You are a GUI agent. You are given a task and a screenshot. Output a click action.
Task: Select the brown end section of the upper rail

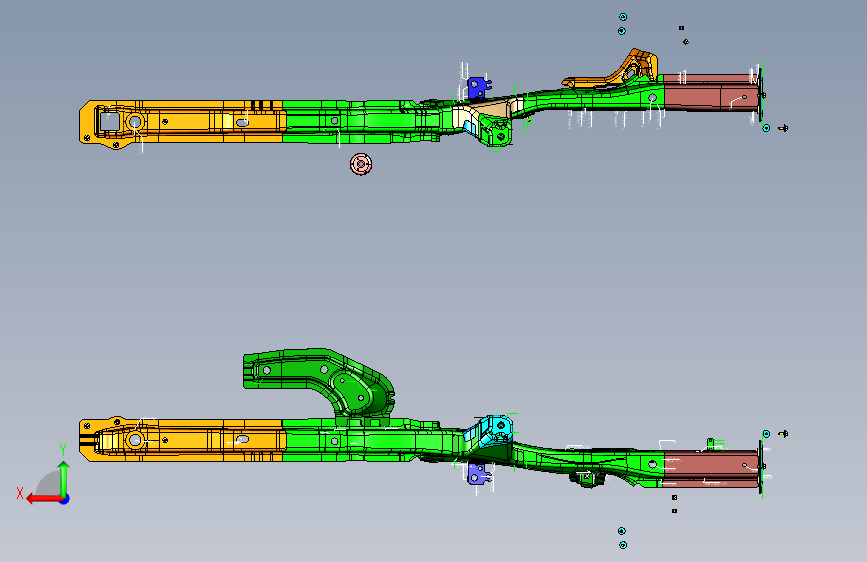coord(711,92)
